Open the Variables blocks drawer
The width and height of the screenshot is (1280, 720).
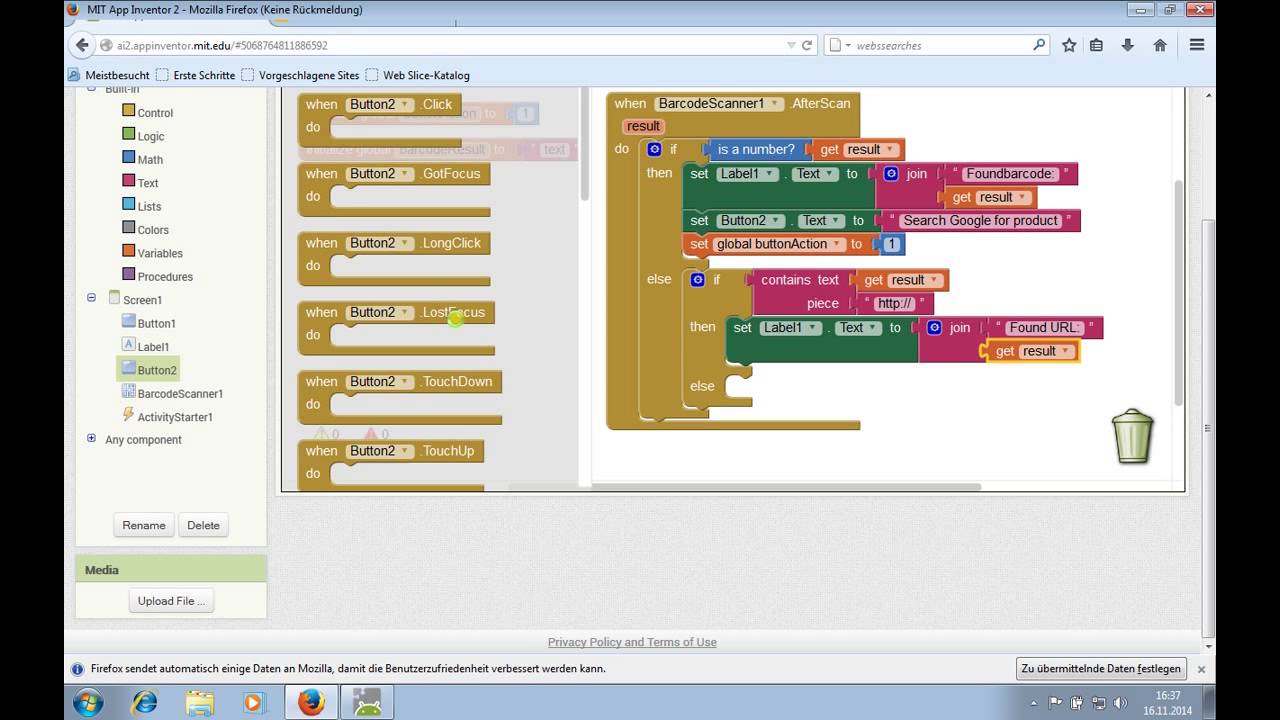pos(152,253)
